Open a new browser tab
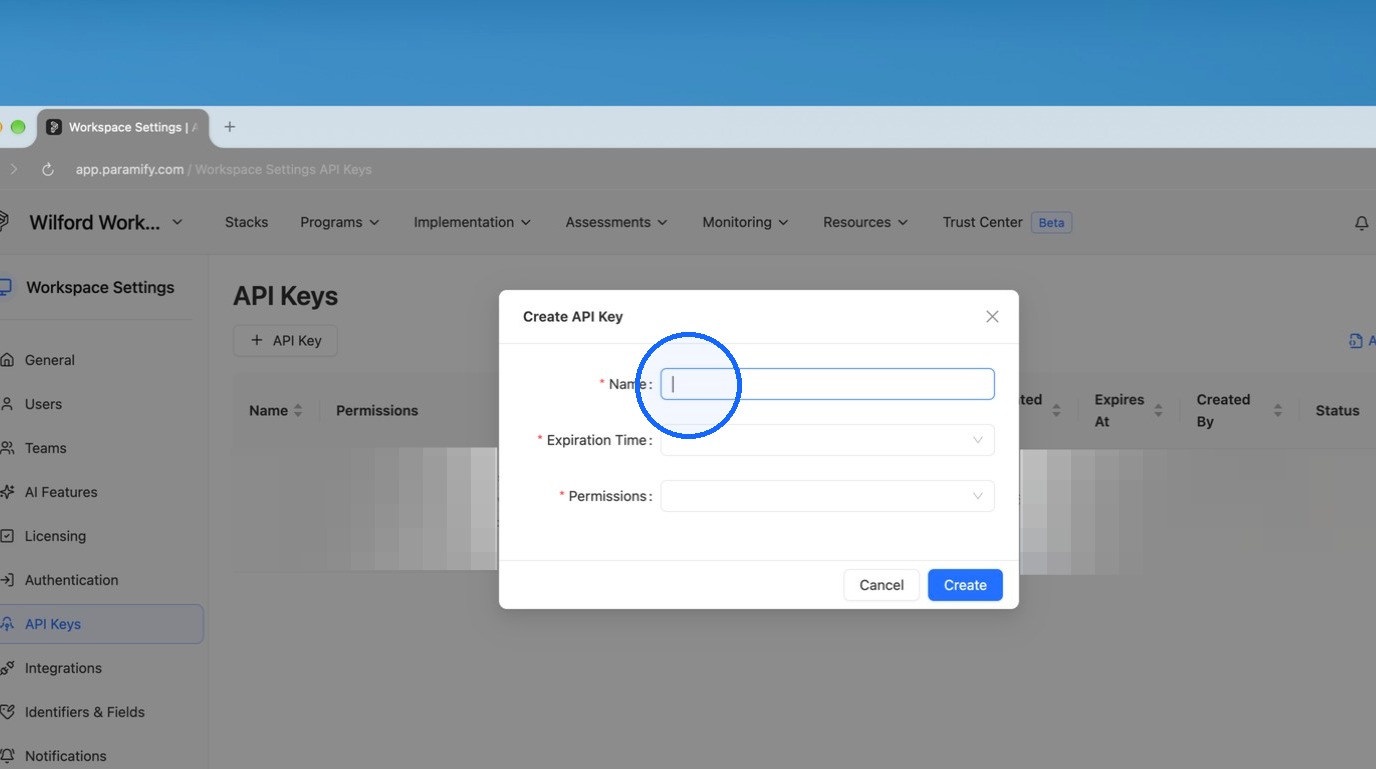Image resolution: width=1376 pixels, height=769 pixels. [229, 127]
